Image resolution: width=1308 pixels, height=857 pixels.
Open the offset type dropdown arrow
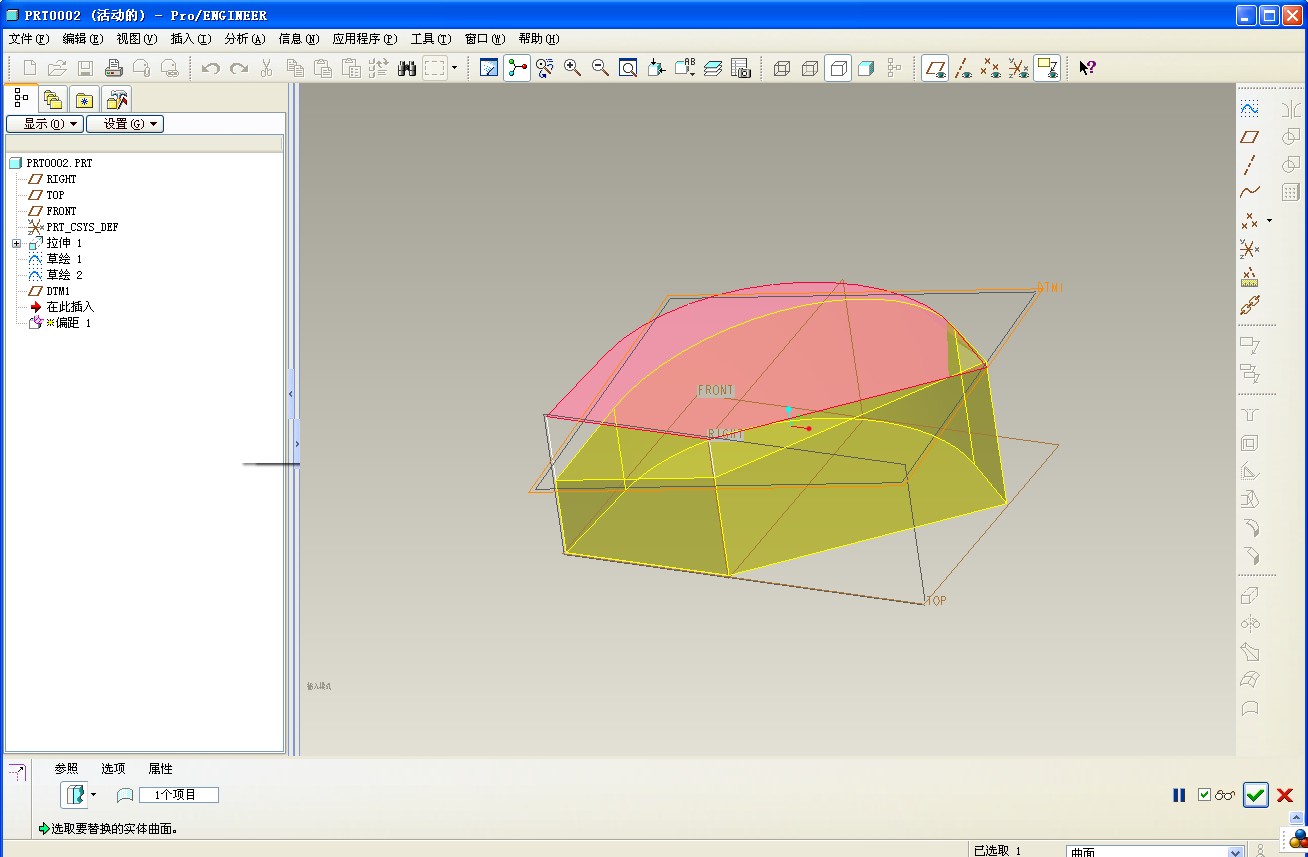click(x=94, y=795)
